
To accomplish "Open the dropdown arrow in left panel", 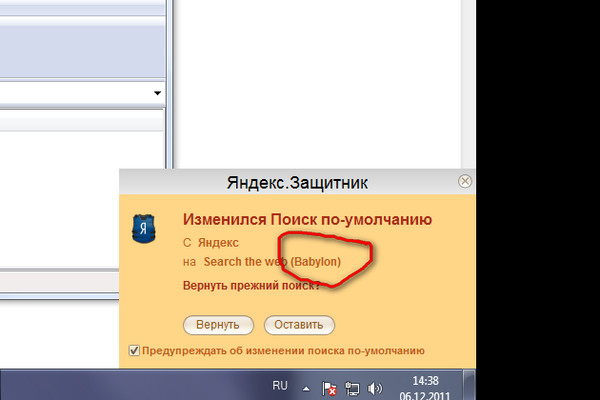I will 157,93.
